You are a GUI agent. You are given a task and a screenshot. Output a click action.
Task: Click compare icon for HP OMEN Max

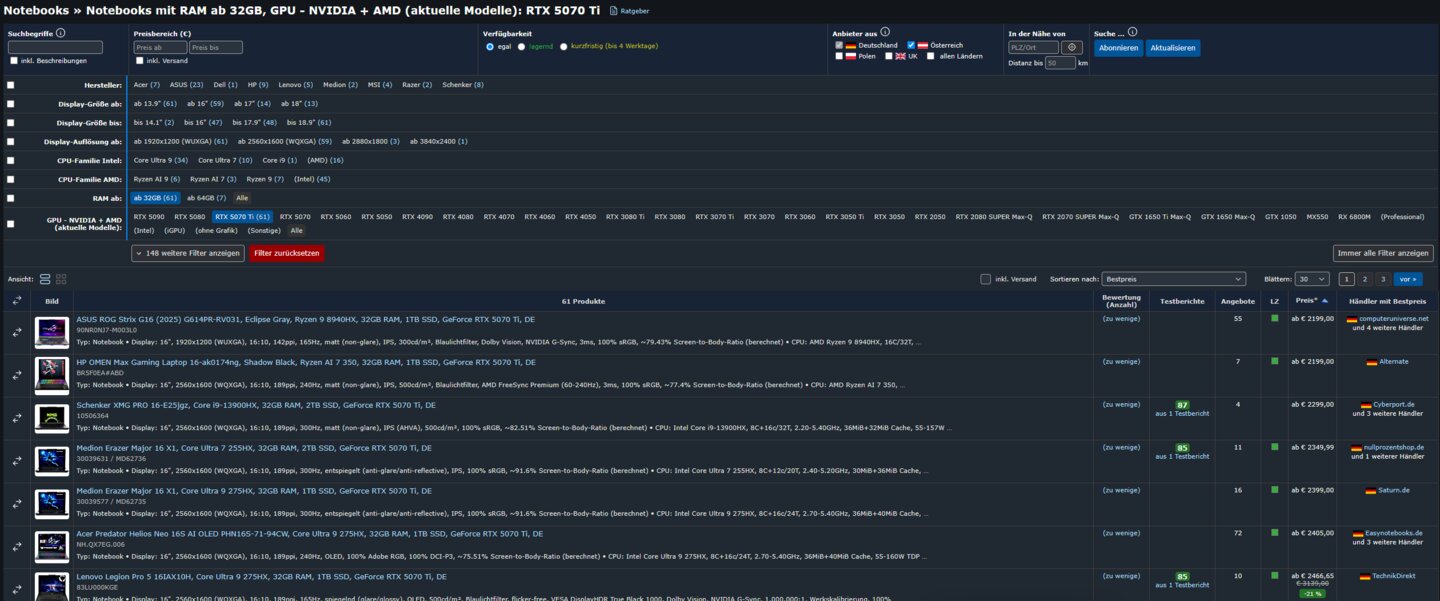[17, 375]
